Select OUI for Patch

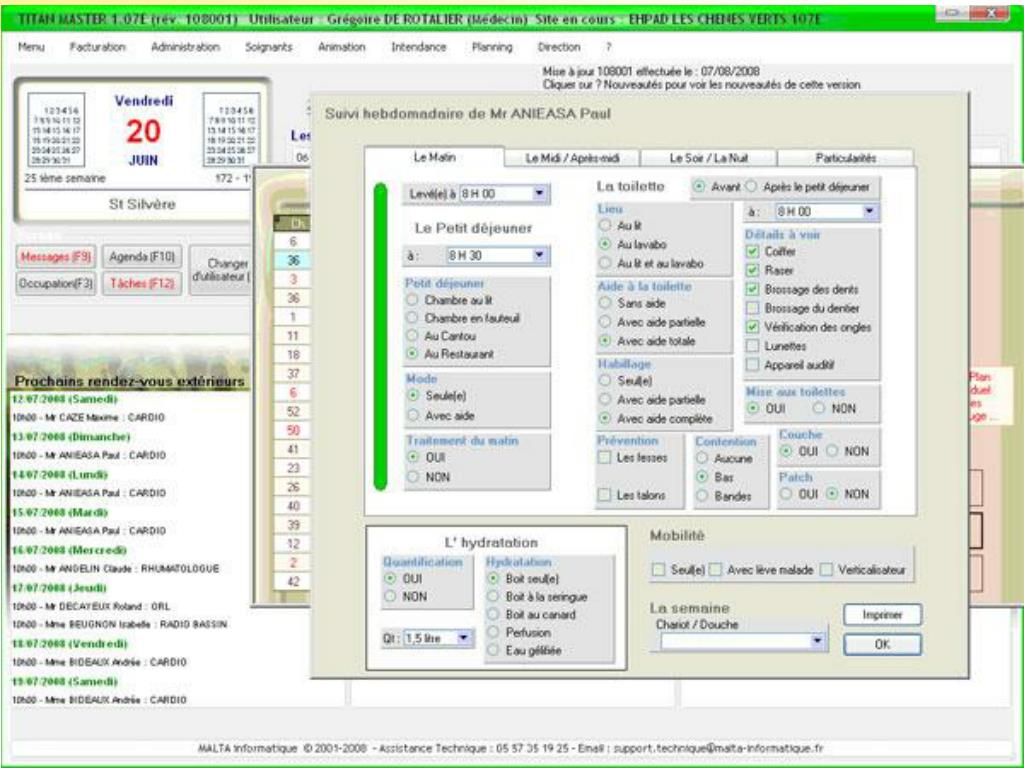786,494
